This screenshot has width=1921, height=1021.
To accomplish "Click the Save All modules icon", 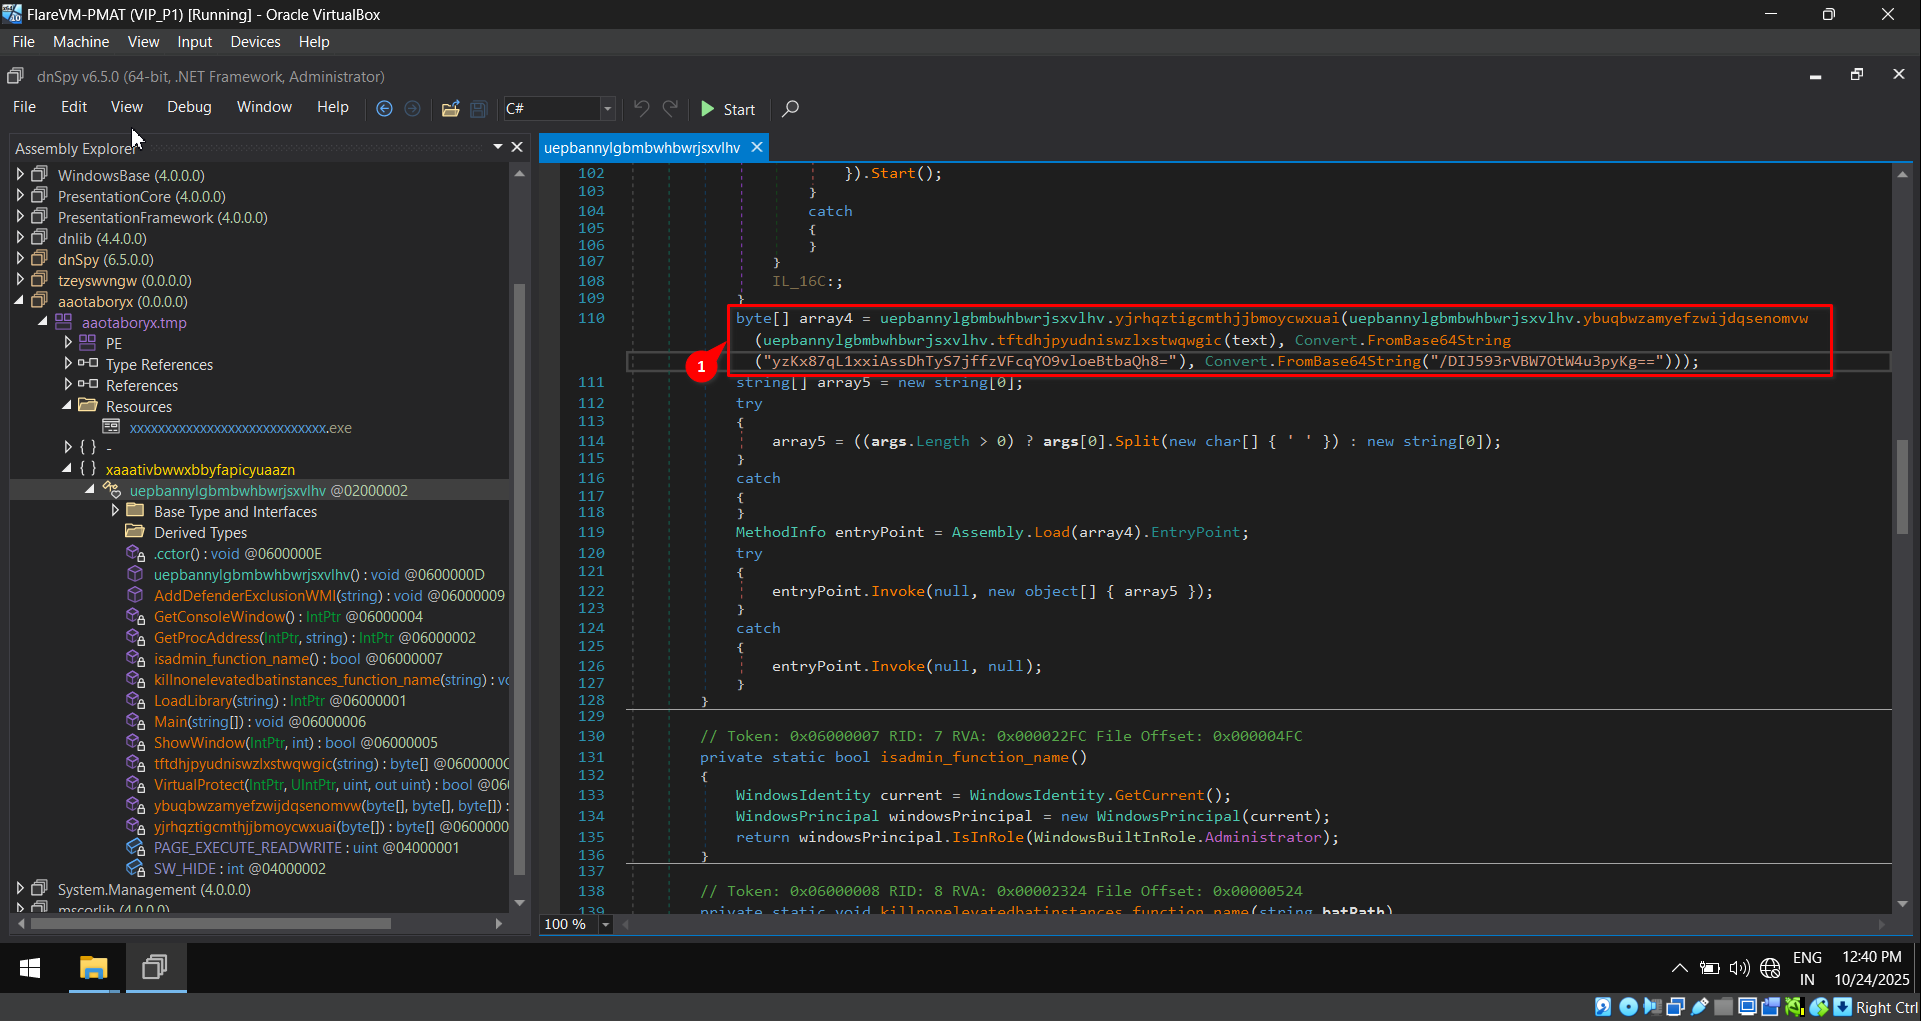I will coord(478,109).
